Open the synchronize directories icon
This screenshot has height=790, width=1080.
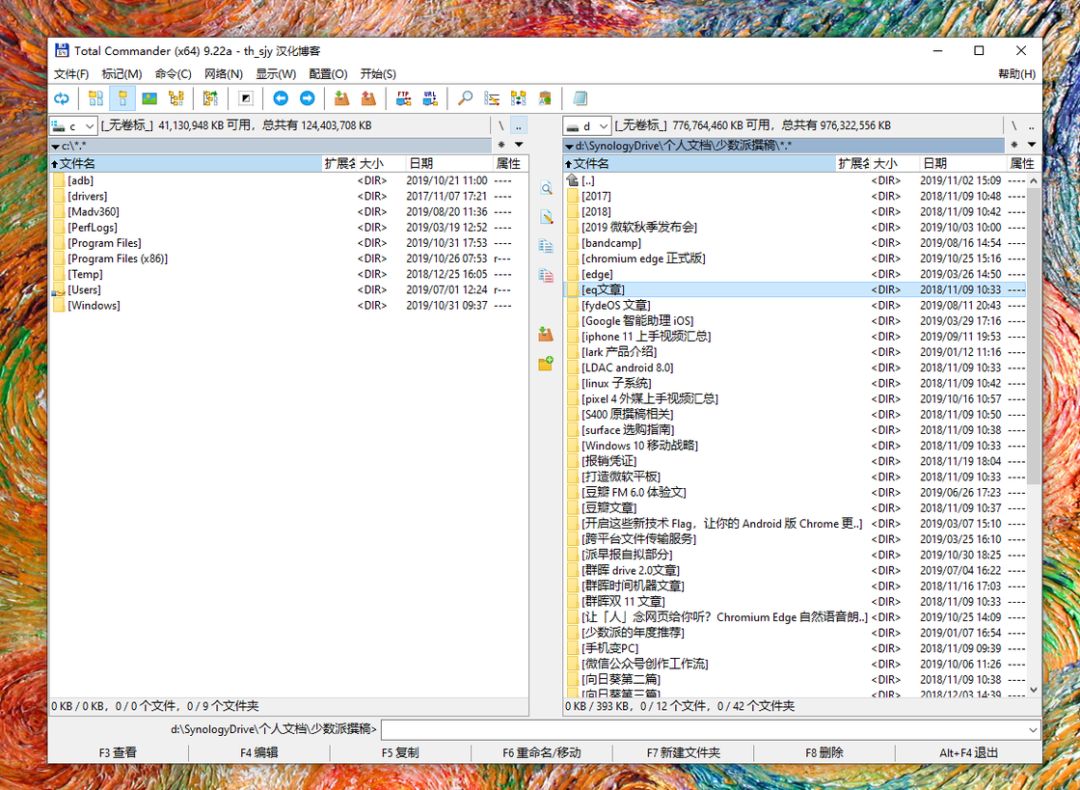tap(519, 98)
